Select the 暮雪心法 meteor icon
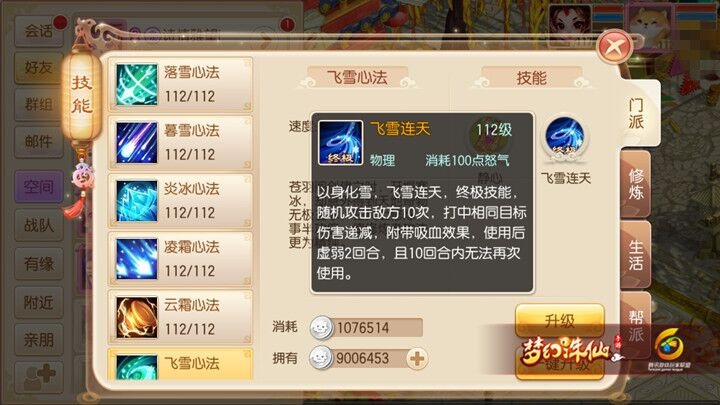 136,143
